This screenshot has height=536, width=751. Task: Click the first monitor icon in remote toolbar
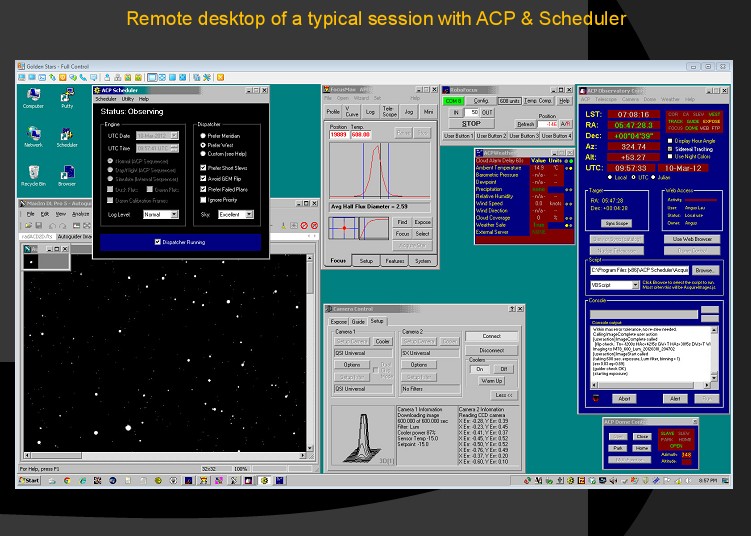pos(22,77)
